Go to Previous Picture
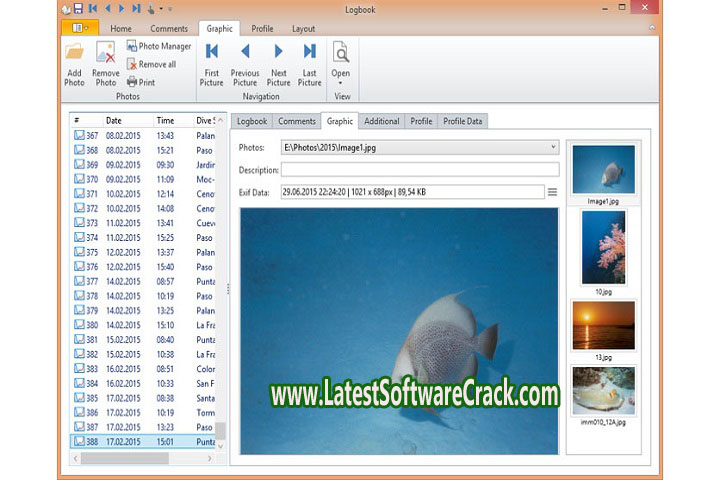 pyautogui.click(x=245, y=53)
